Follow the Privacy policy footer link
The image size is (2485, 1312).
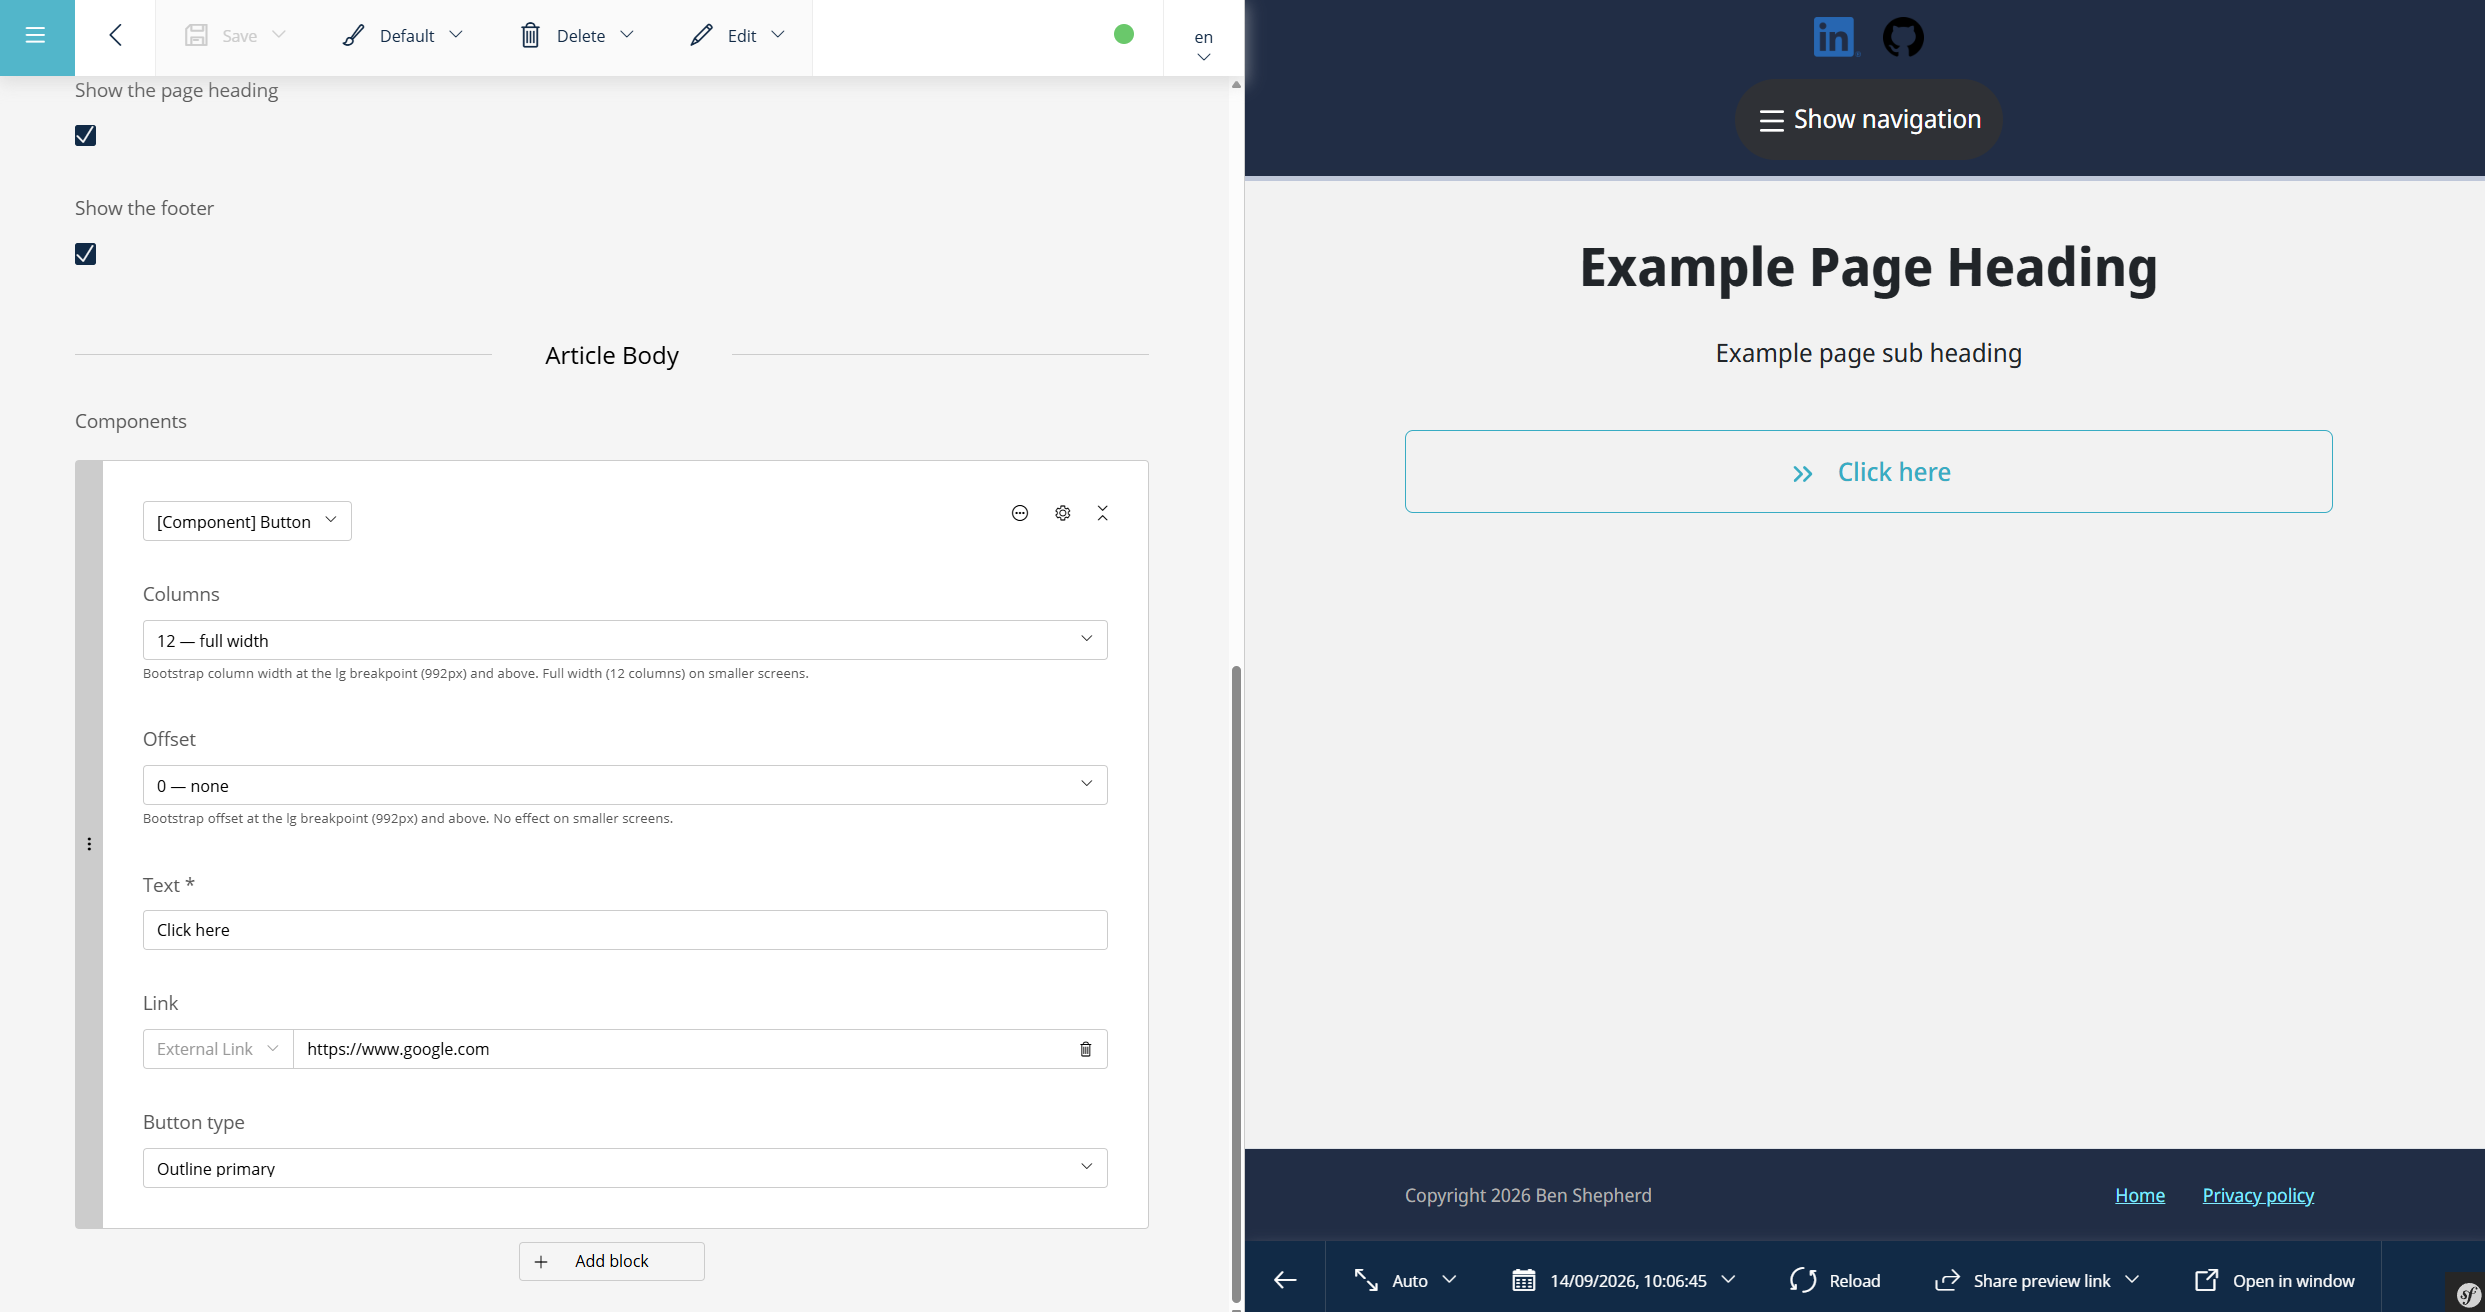2258,1195
